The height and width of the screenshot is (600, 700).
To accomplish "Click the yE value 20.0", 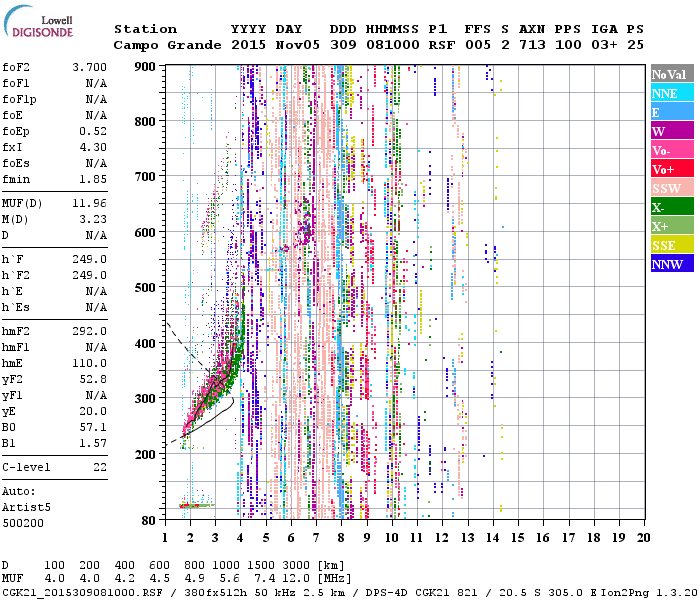I will coord(93,411).
